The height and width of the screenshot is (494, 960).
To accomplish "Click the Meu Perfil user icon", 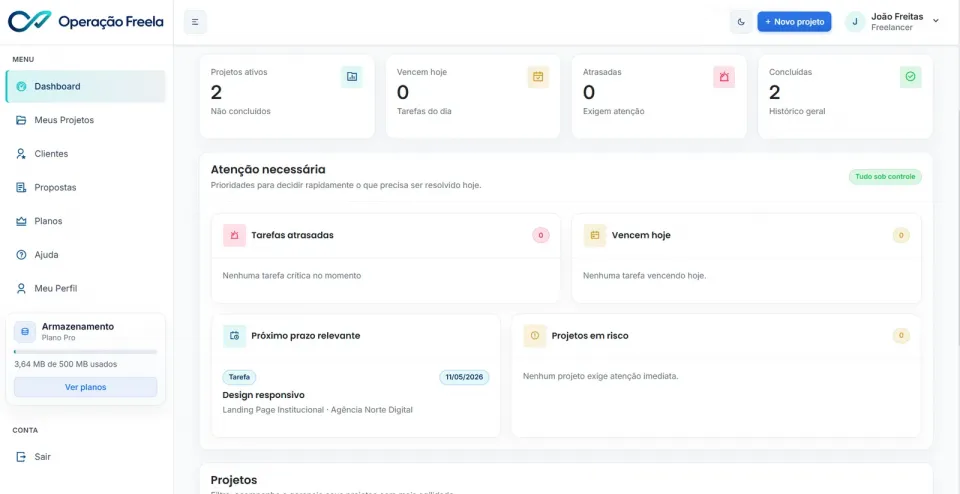I will 21,288.
